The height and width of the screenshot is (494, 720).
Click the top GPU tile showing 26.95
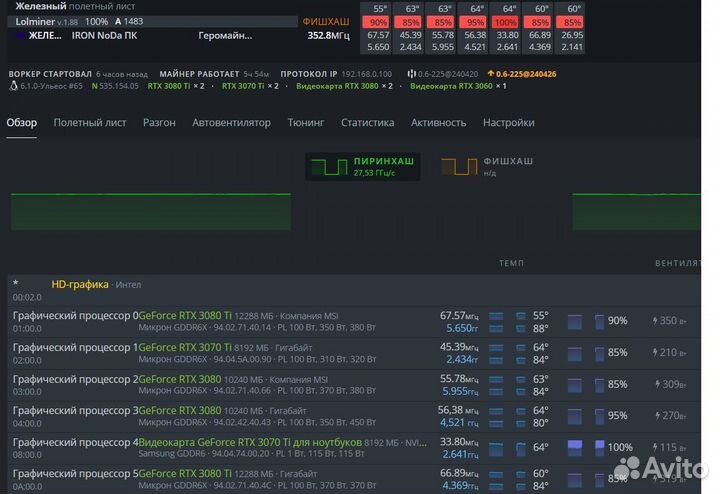(570, 28)
